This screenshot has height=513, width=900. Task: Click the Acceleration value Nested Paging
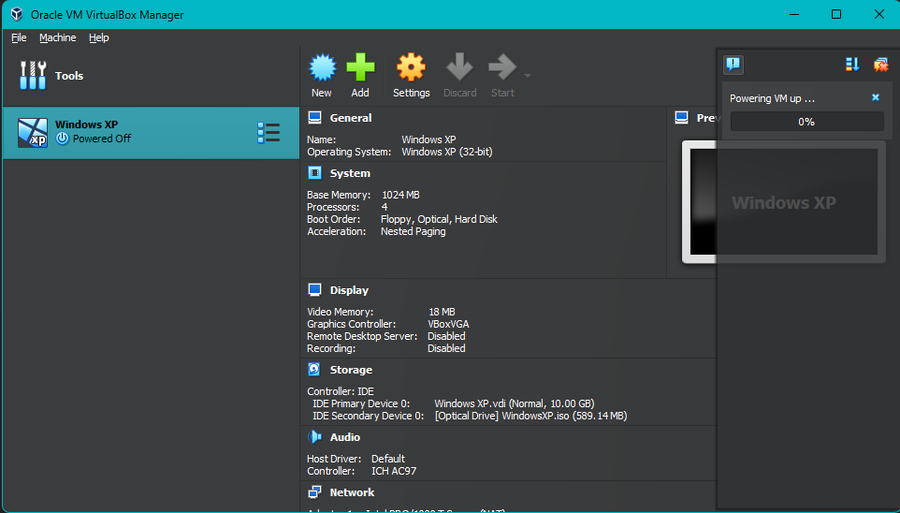[413, 231]
